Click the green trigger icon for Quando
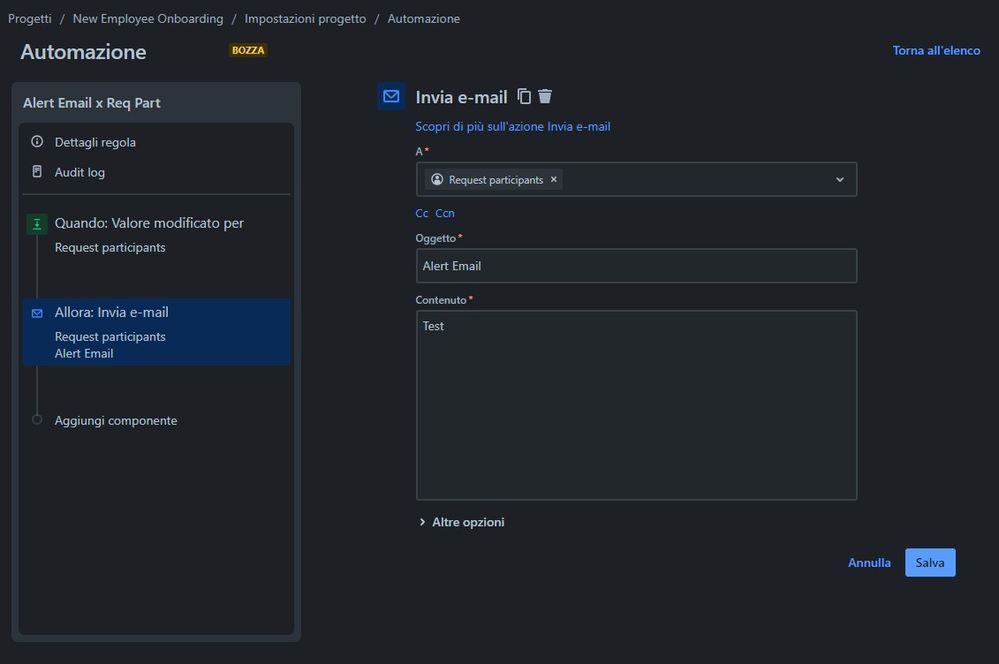 click(37, 224)
